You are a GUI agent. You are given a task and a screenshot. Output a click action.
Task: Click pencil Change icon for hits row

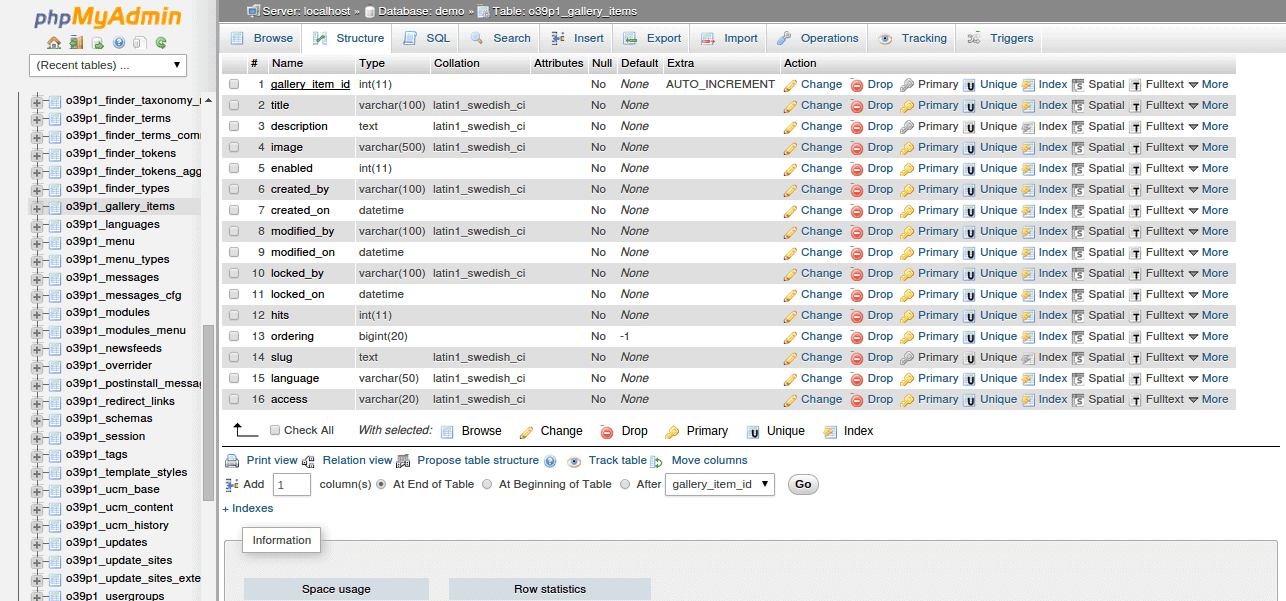pos(790,316)
